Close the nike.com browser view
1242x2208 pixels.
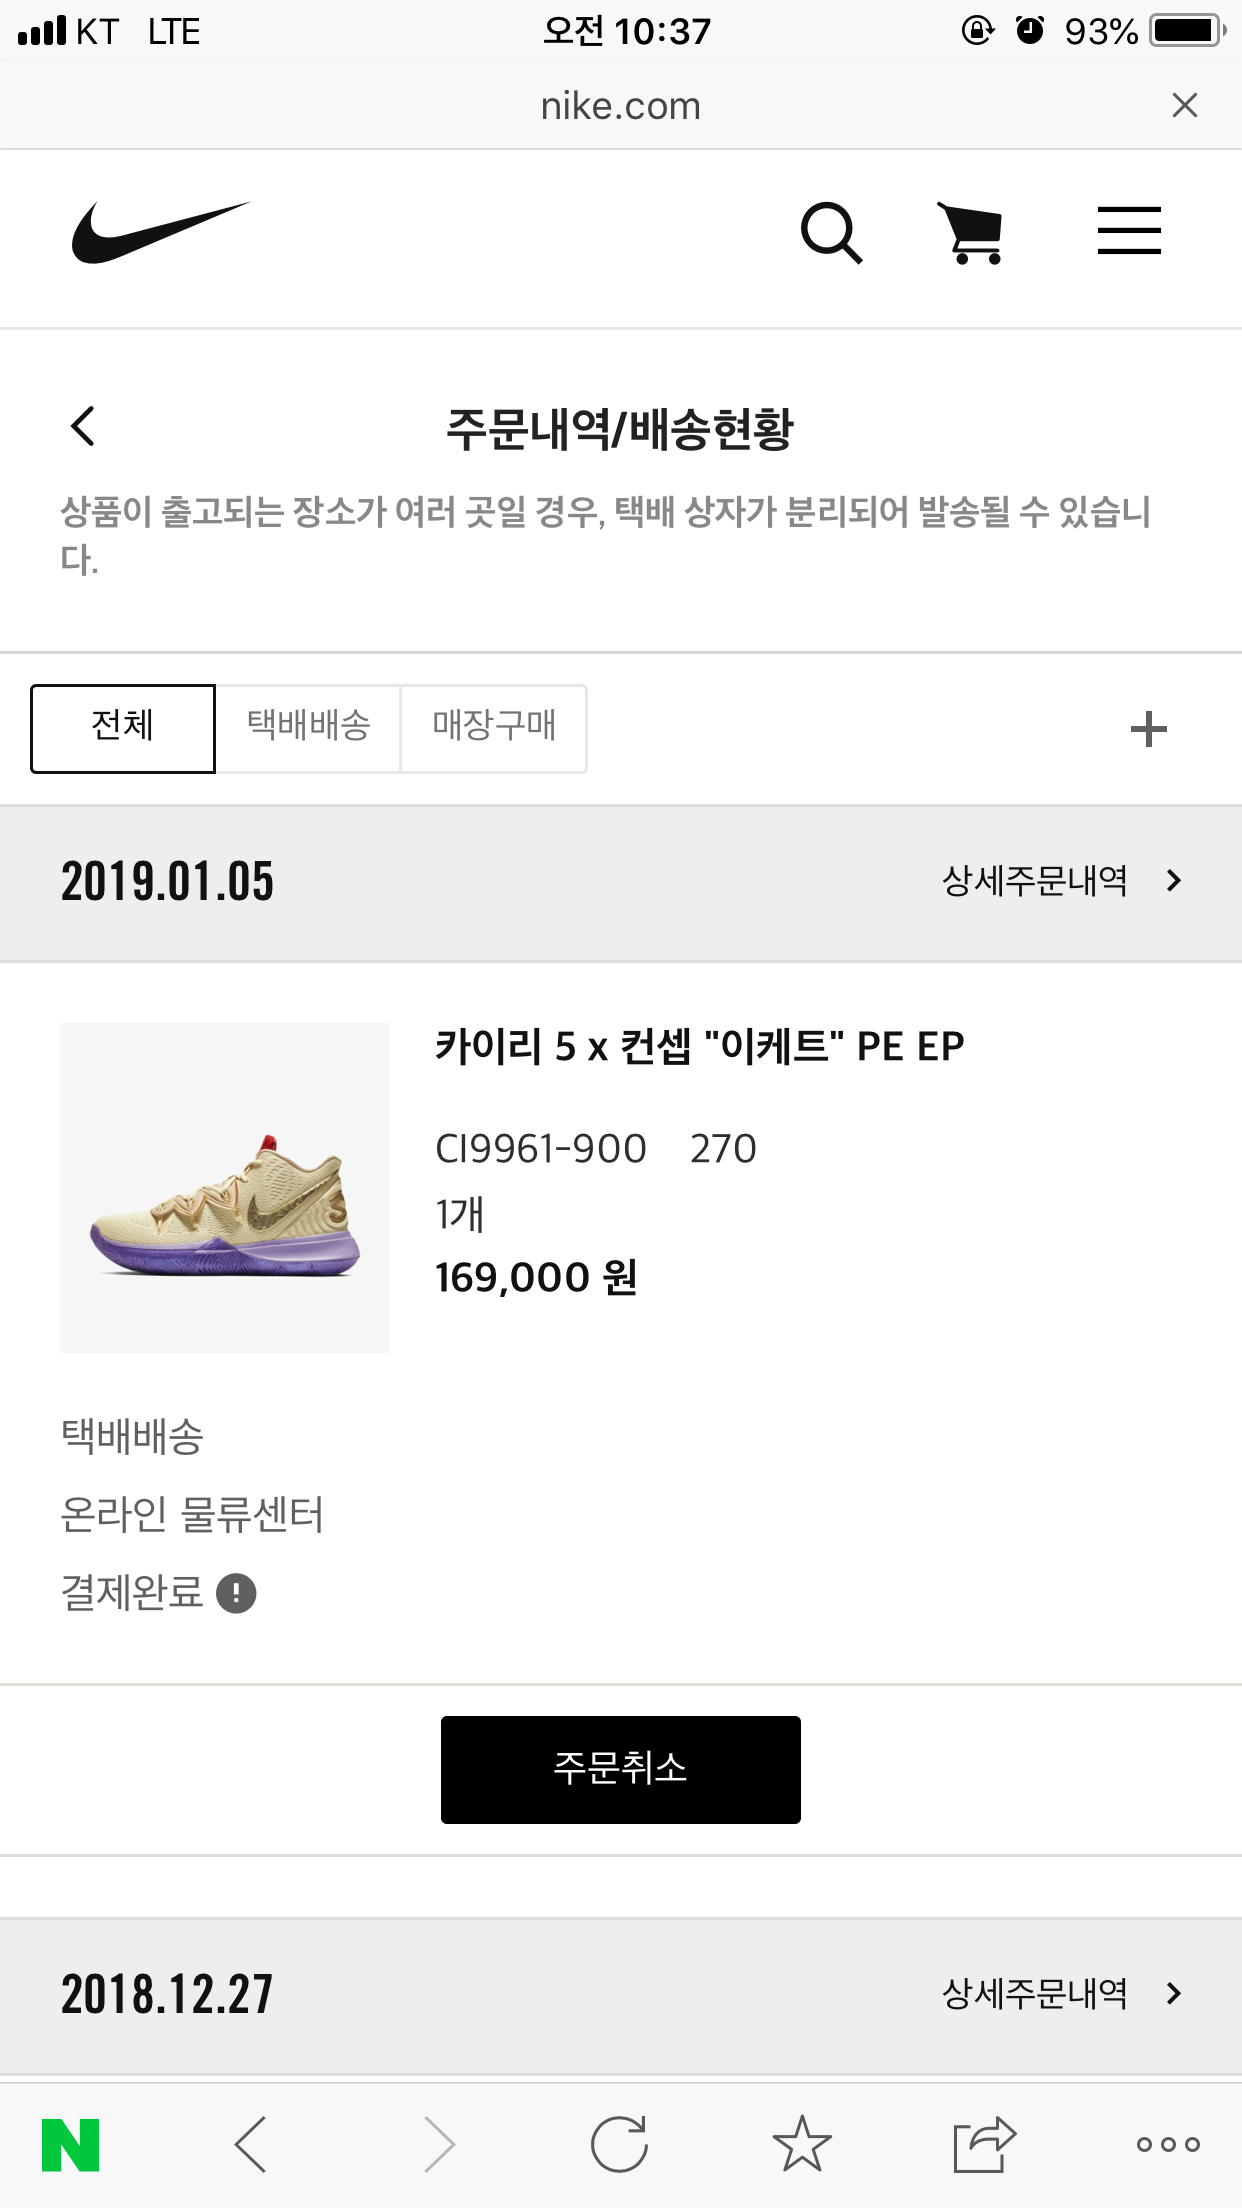[1185, 105]
